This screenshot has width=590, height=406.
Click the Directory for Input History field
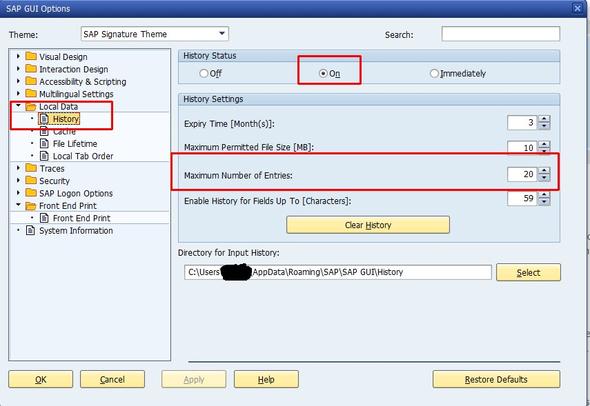[338, 272]
